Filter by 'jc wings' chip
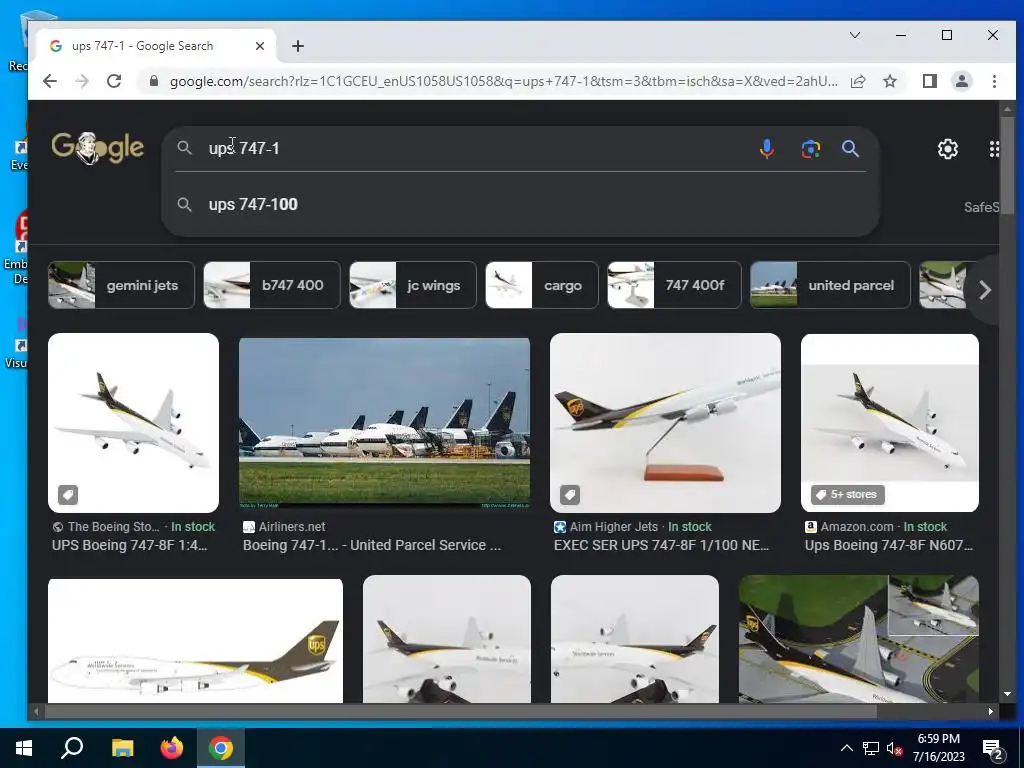 click(x=413, y=285)
